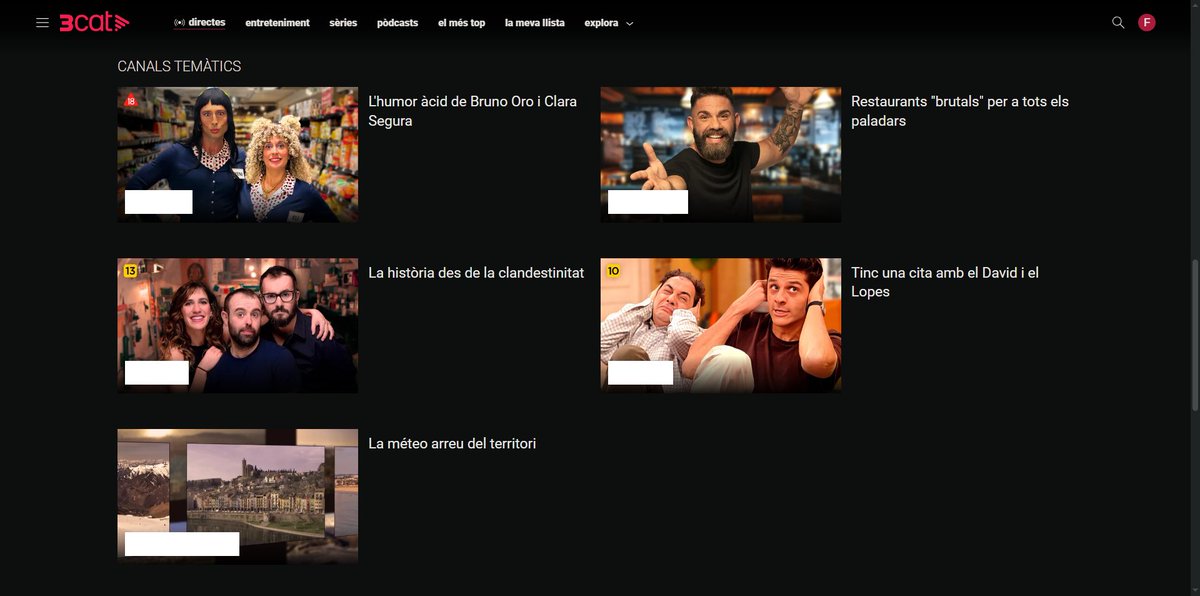Expand the explora dropdown

609,23
